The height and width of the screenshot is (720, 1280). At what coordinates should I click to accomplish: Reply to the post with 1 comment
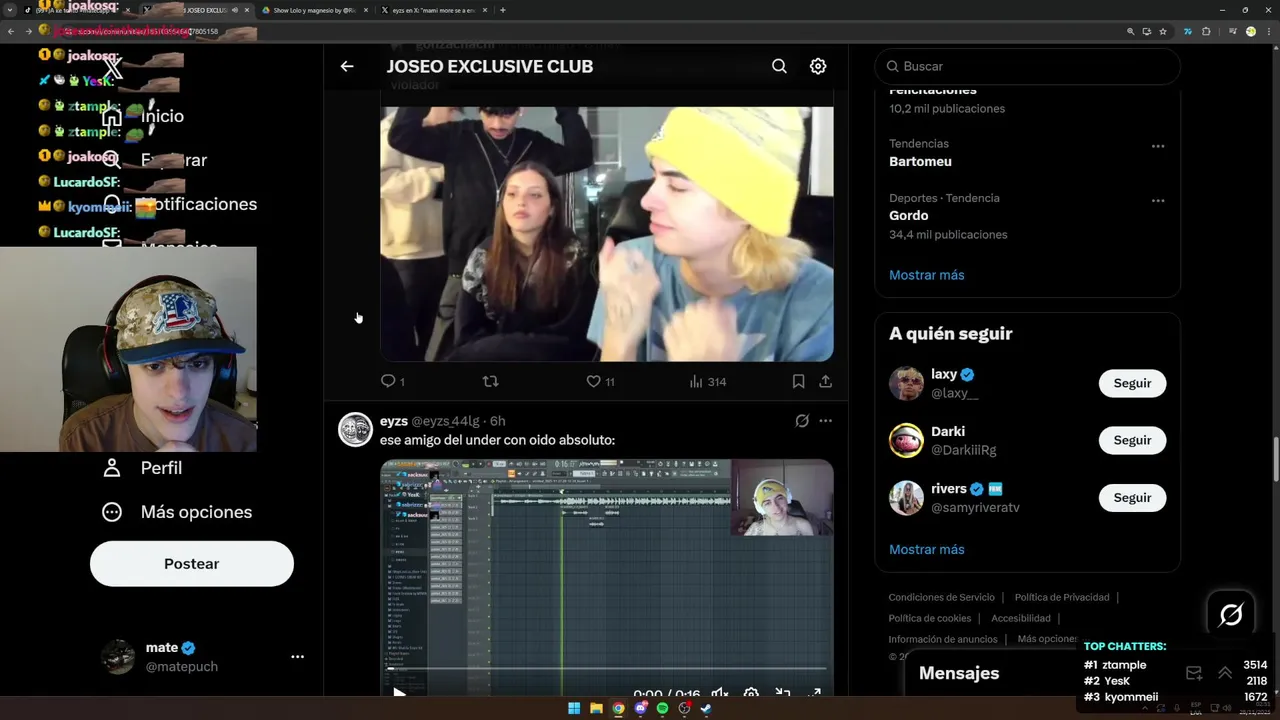click(392, 381)
